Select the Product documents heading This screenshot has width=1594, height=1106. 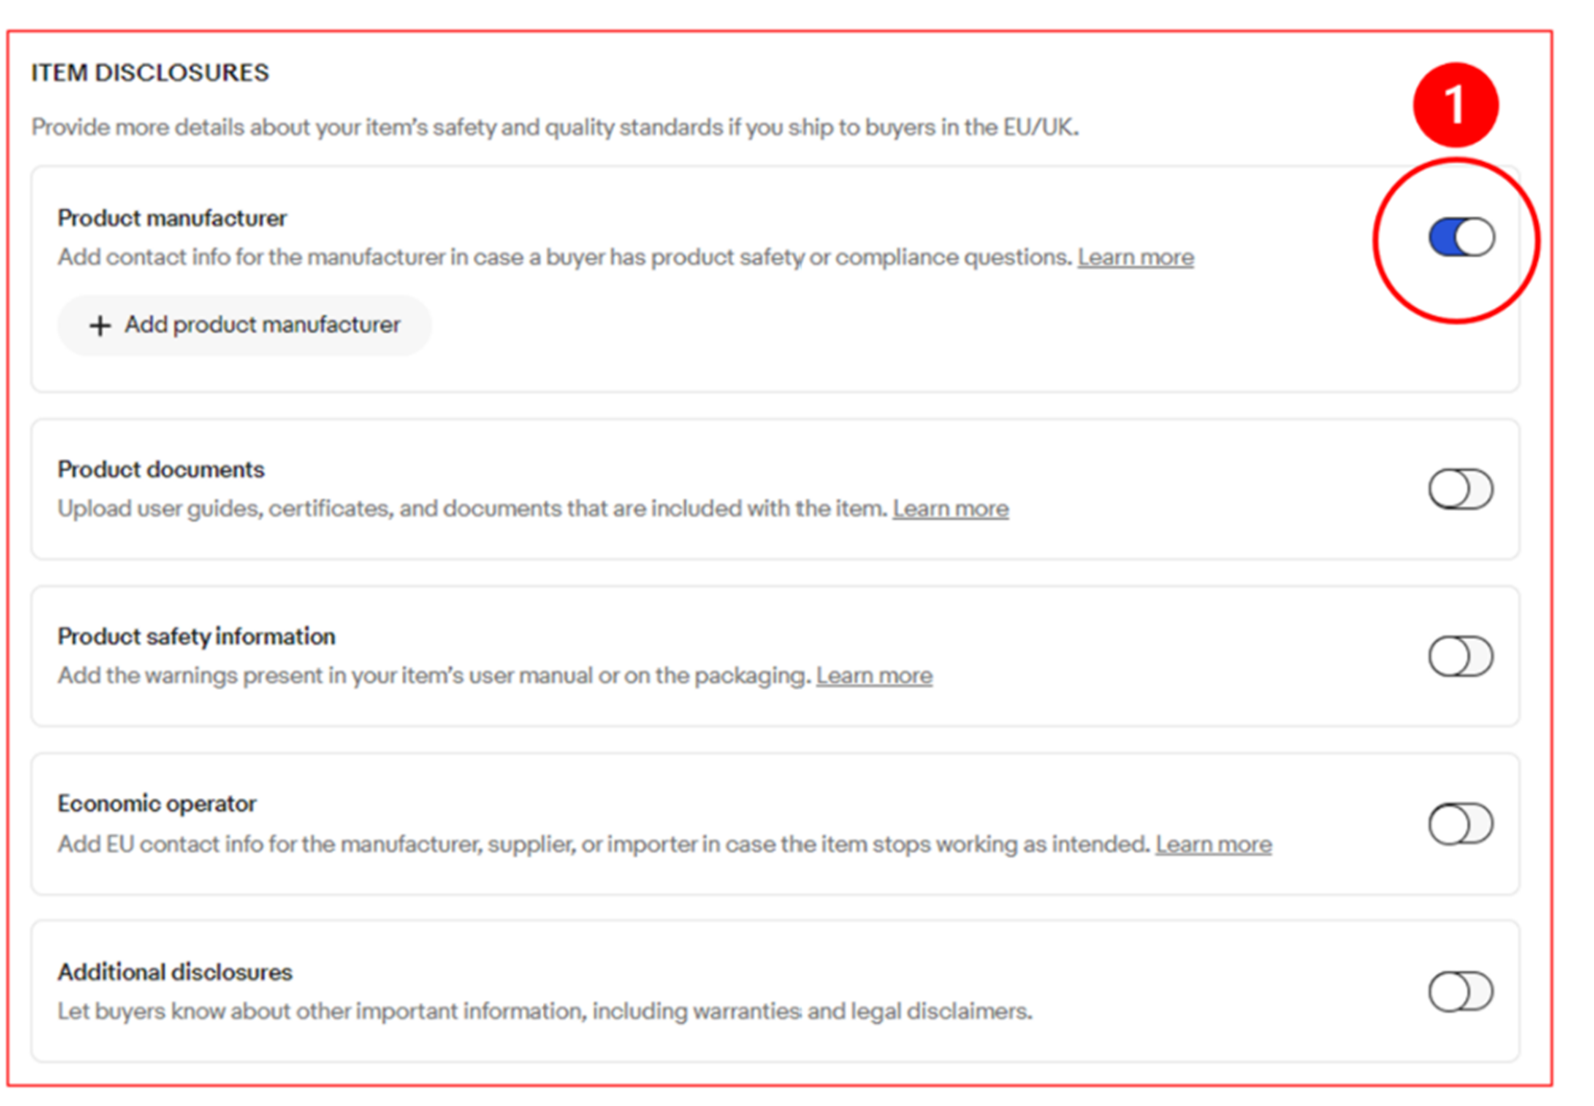161,470
